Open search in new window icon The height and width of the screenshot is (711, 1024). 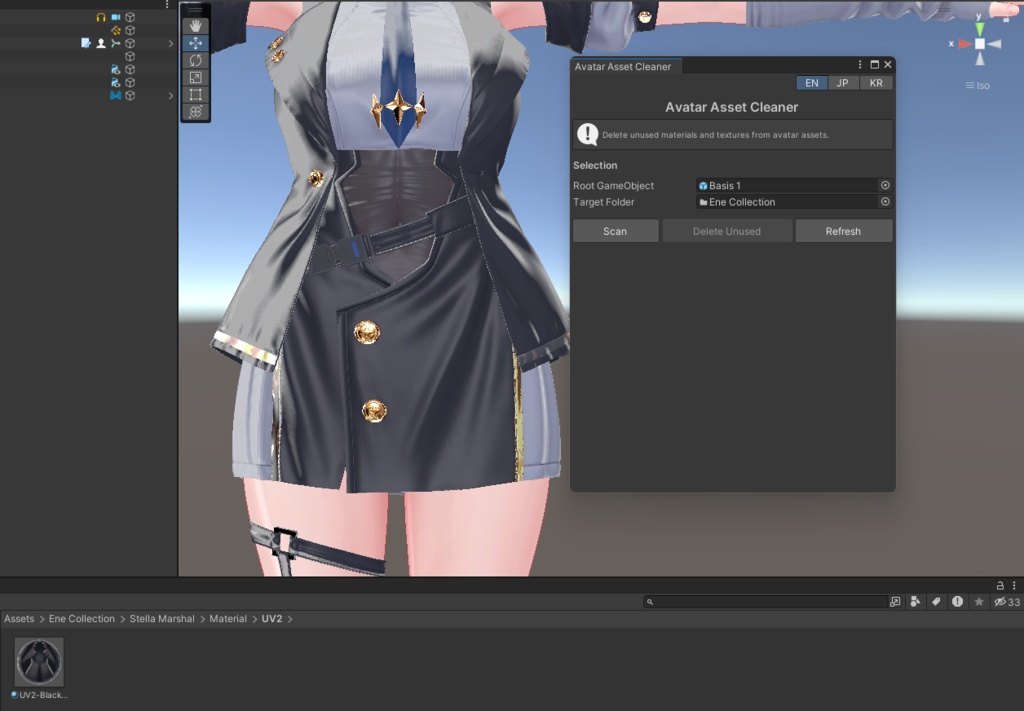tap(895, 601)
